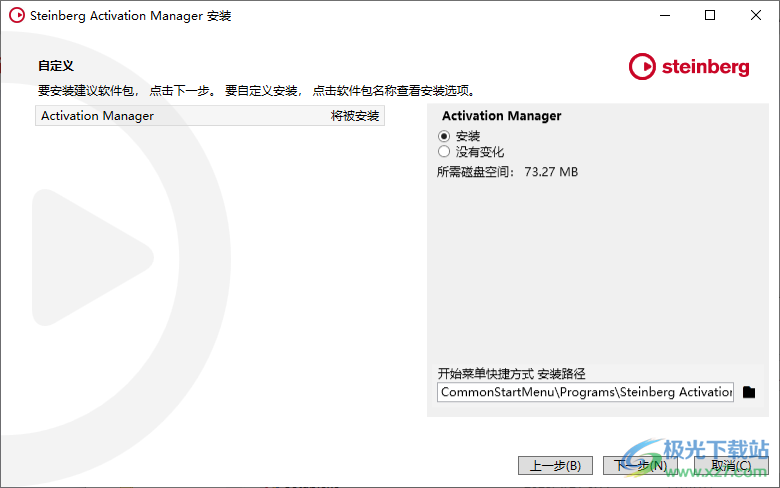Click the 自定义 page heading

pyautogui.click(x=56, y=66)
